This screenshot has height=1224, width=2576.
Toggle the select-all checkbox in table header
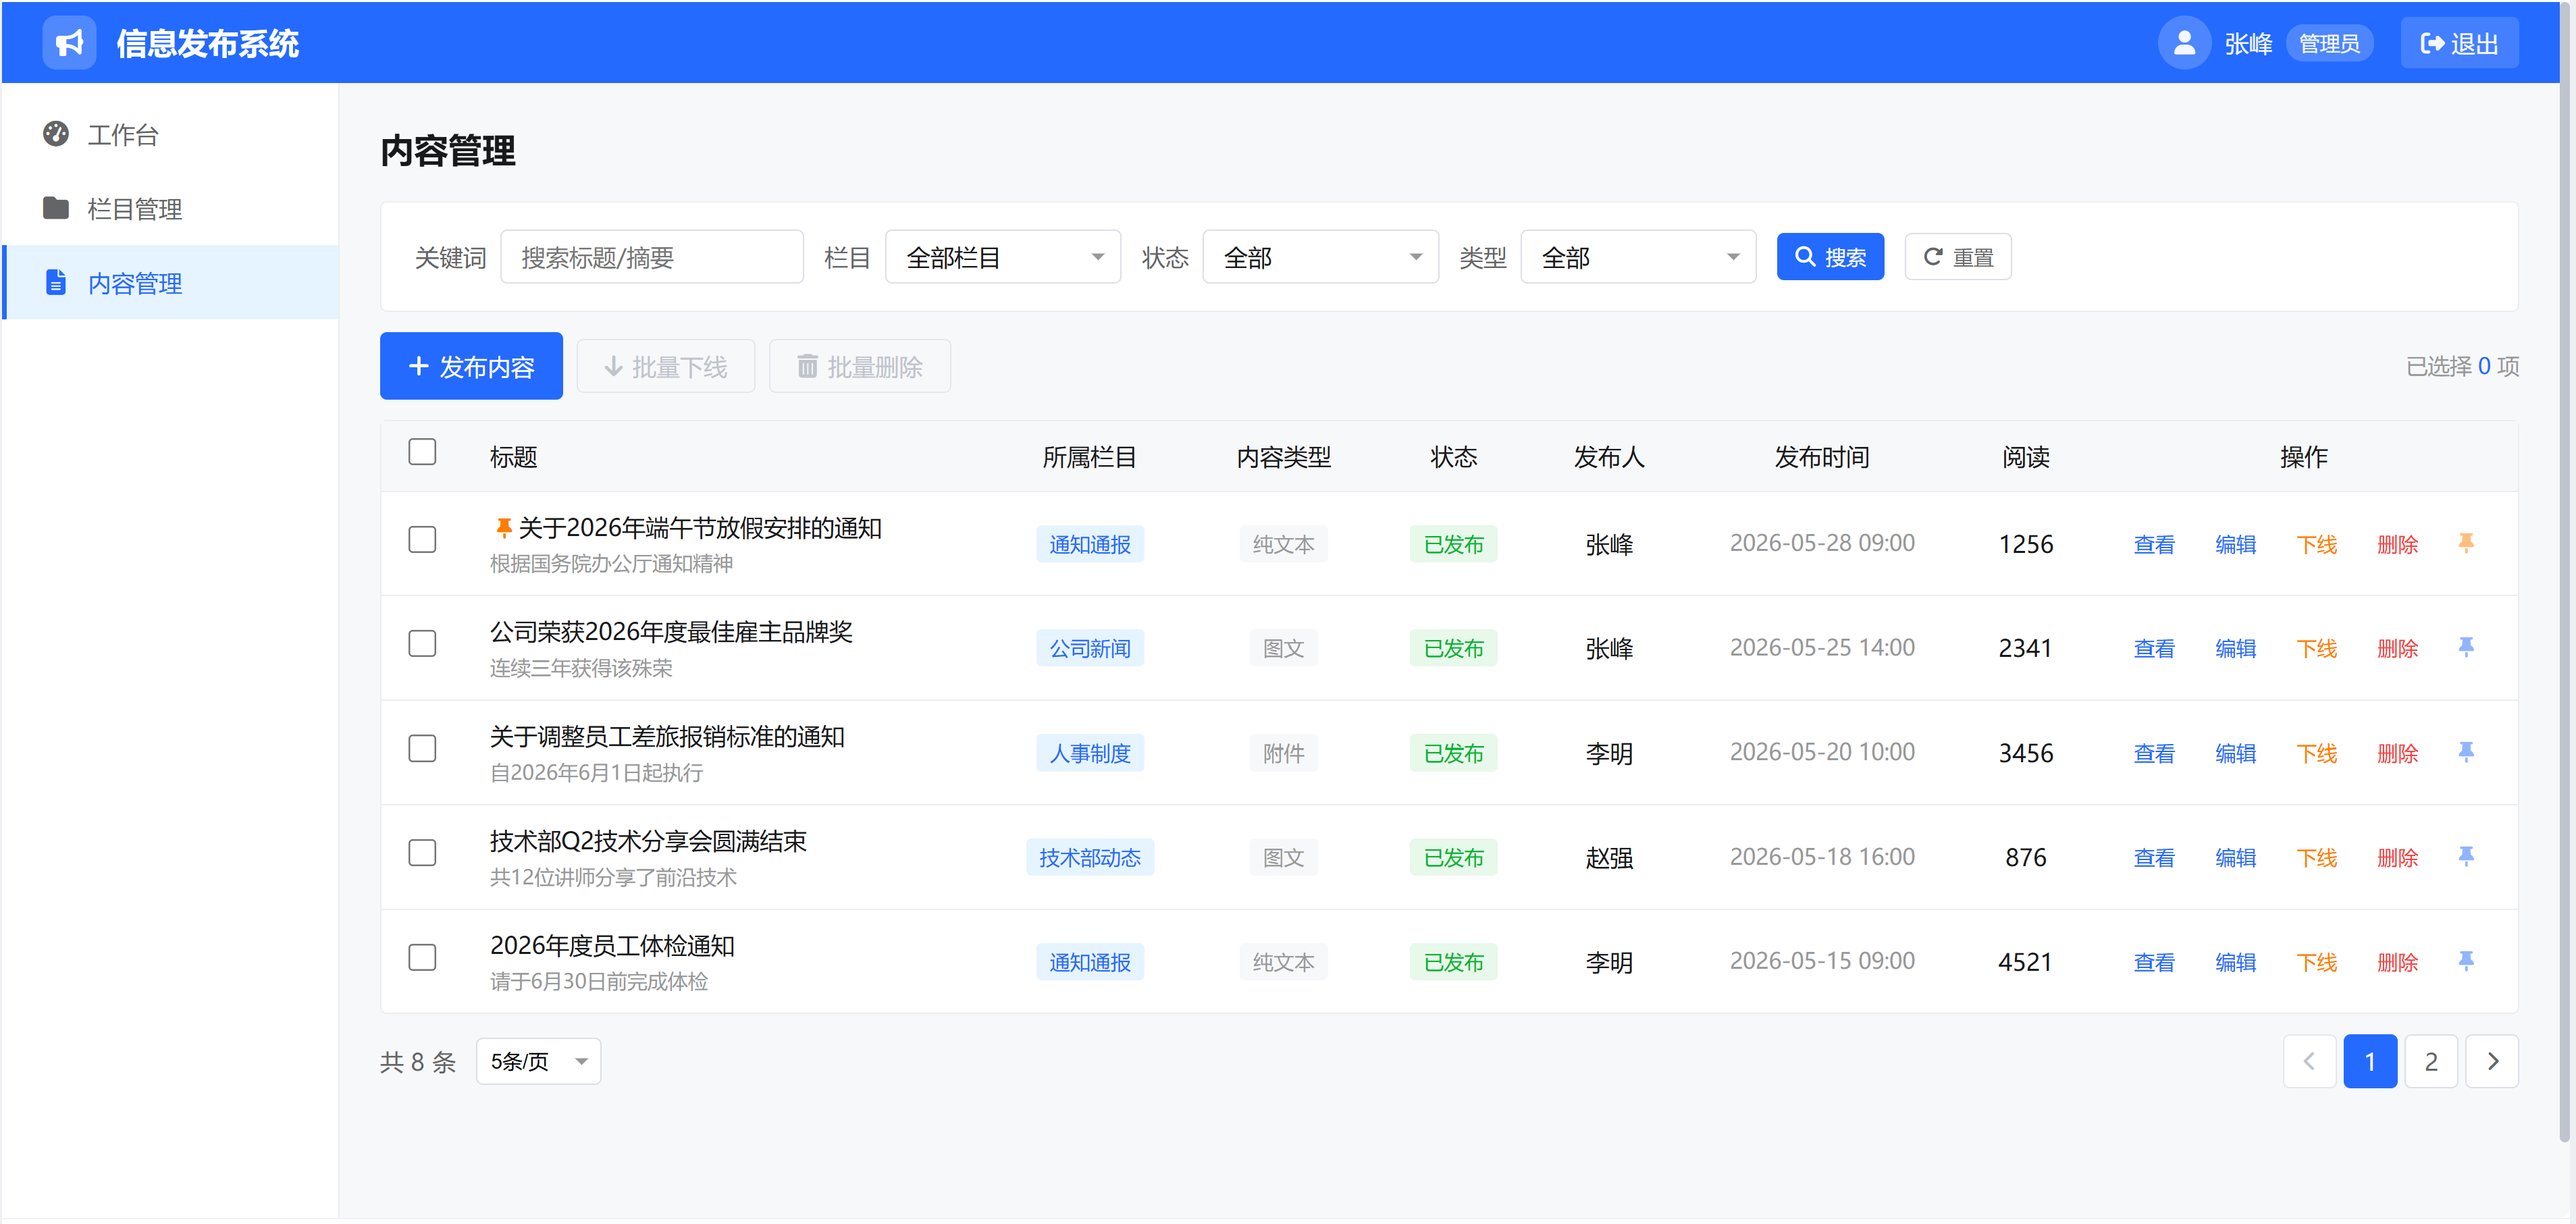422,452
